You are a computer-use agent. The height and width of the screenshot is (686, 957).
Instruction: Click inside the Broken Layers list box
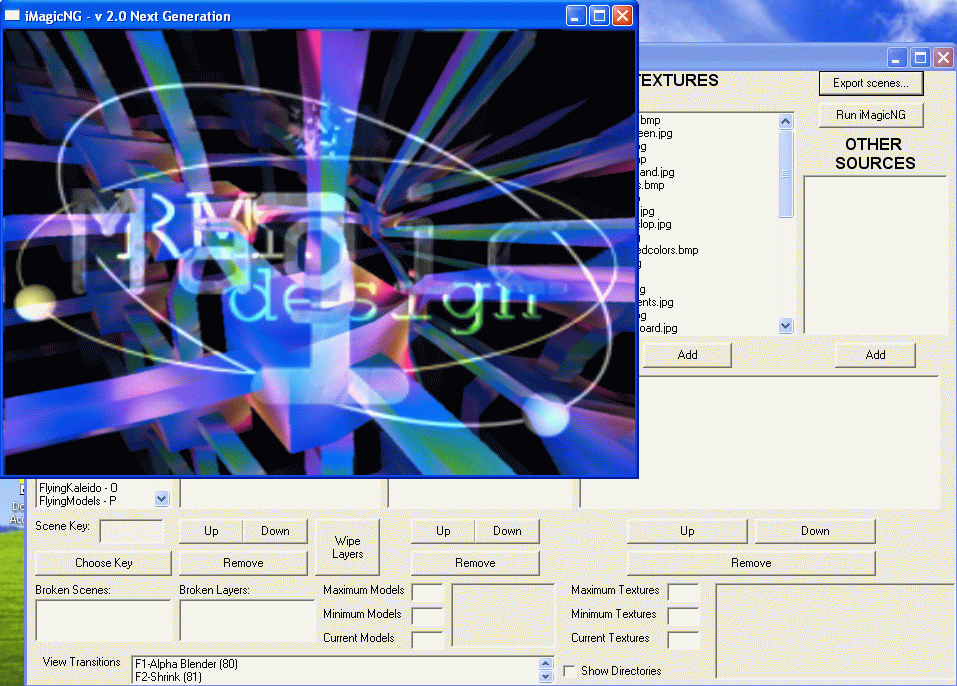(x=247, y=621)
